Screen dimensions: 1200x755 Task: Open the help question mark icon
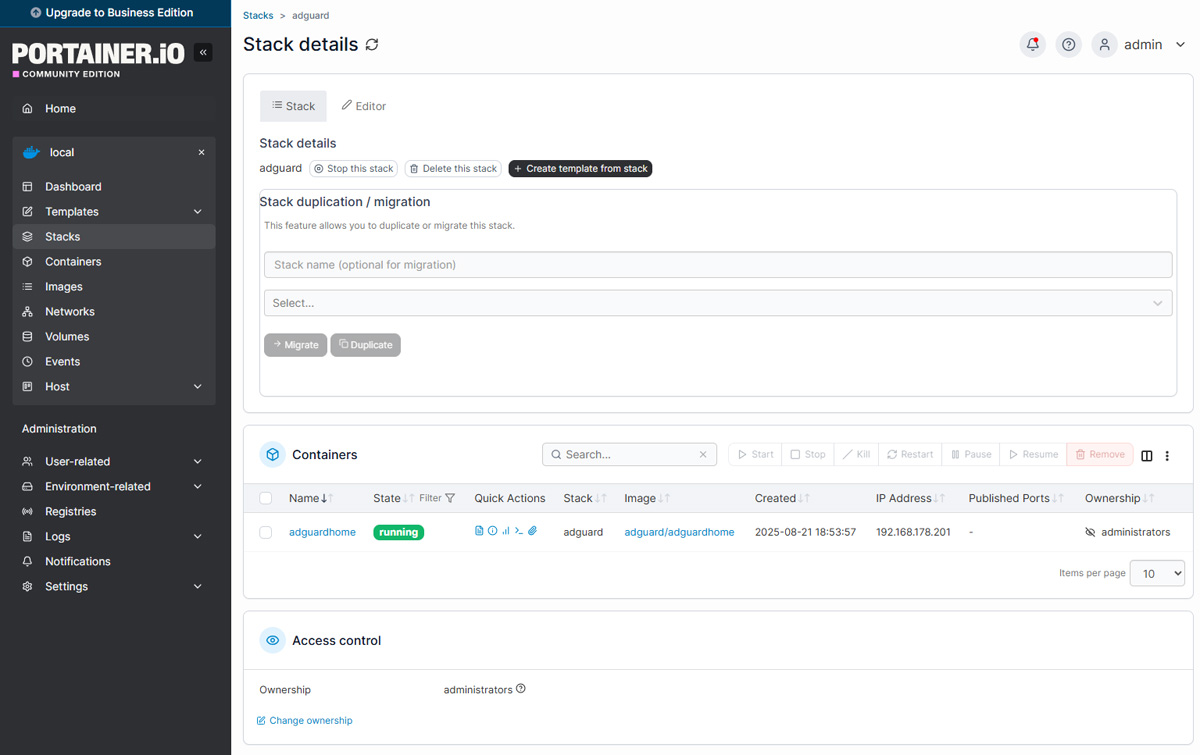click(x=1069, y=45)
